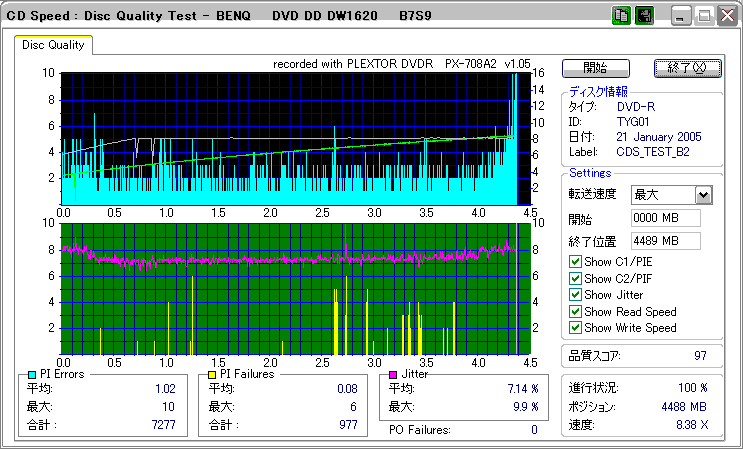This screenshot has width=743, height=449.
Task: Disable the Show Jitter checkbox
Action: coord(575,295)
